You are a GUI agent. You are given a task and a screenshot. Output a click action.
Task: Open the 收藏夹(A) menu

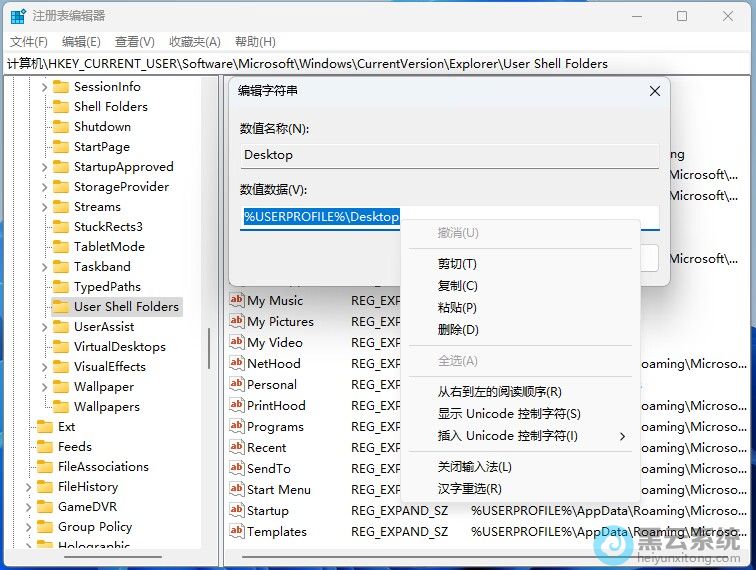tap(194, 41)
